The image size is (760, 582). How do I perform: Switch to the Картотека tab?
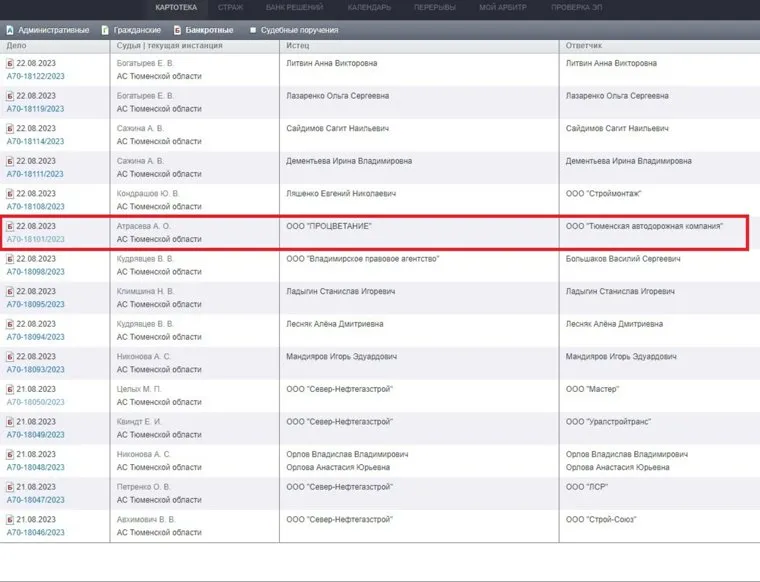176,8
